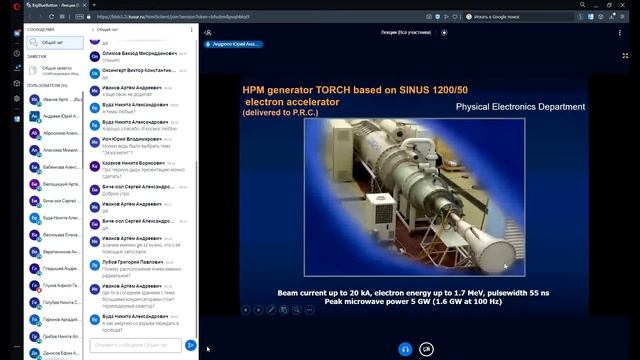The image size is (640, 360).
Task: Select user Иванов Артем at top of list
Action: 55,99
